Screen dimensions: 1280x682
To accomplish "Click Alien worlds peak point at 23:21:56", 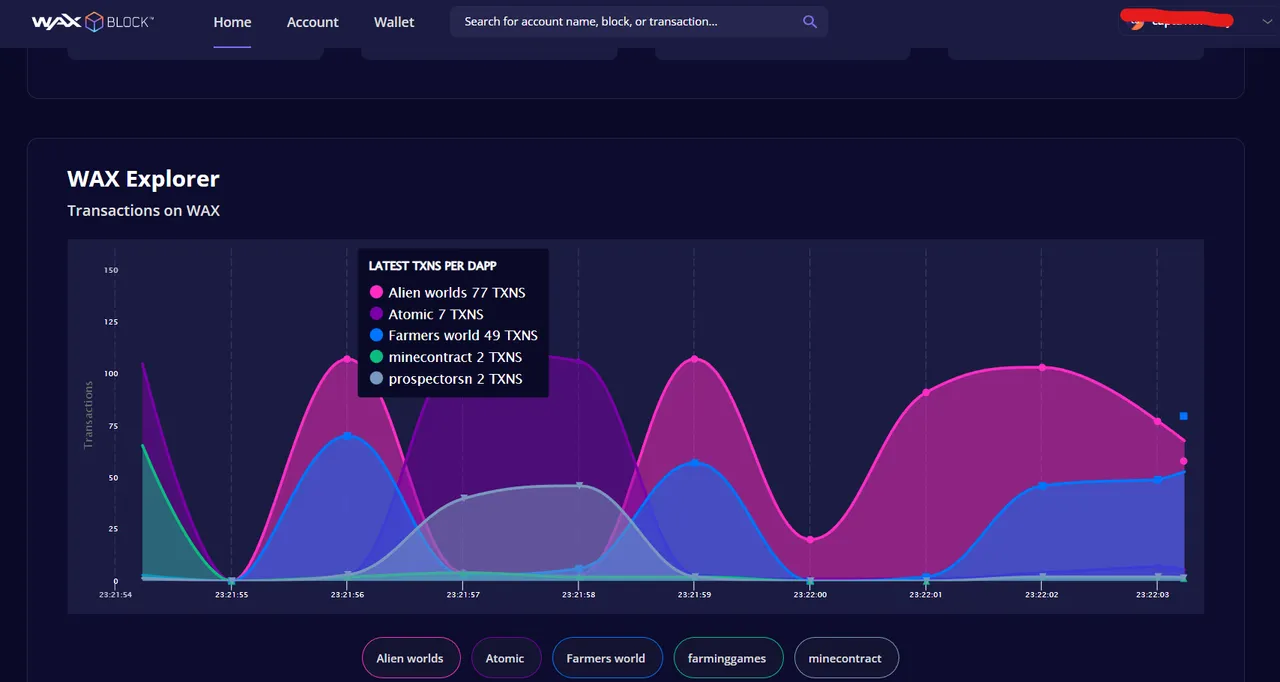I will click(x=347, y=358).
